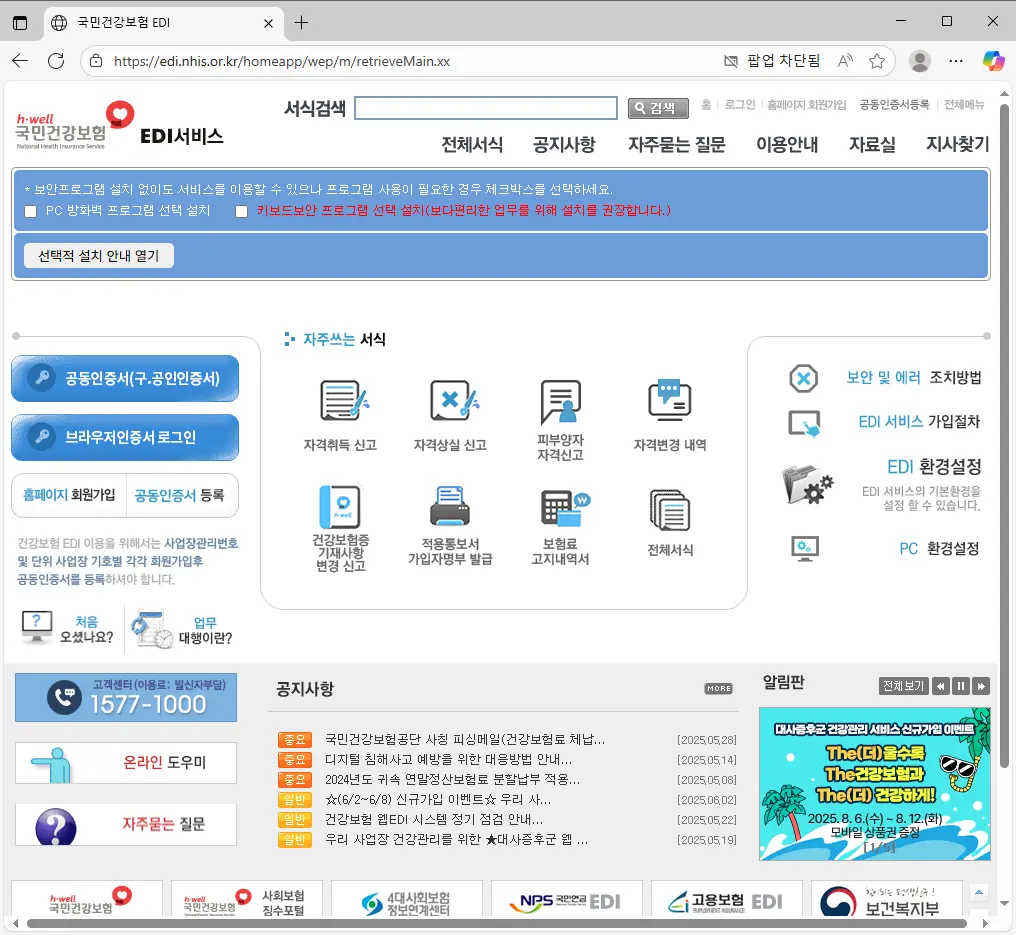Click the 온라인 도우미 pointing figure icon

(54, 765)
